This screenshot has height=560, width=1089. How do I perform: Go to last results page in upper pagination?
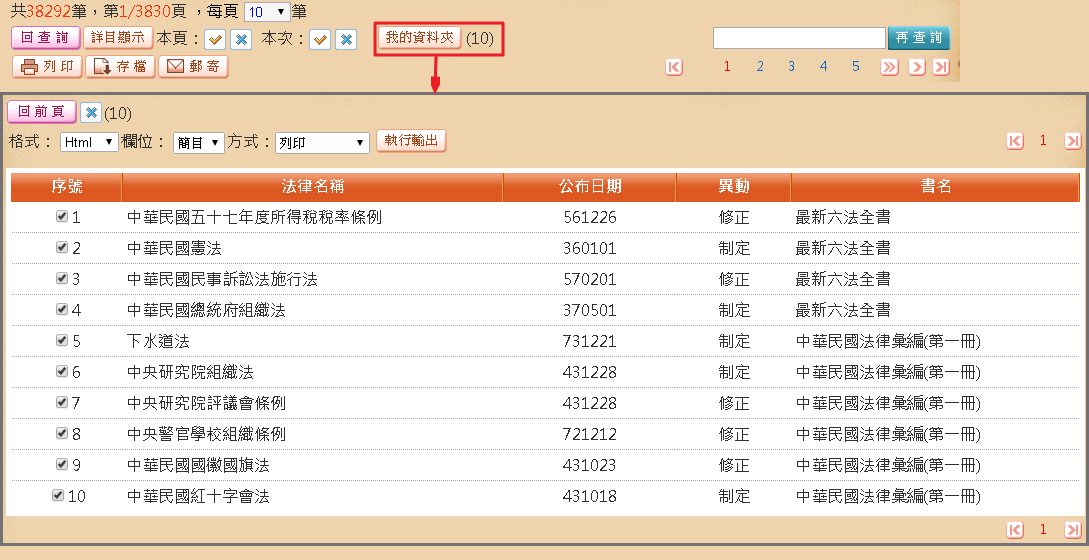pos(940,67)
